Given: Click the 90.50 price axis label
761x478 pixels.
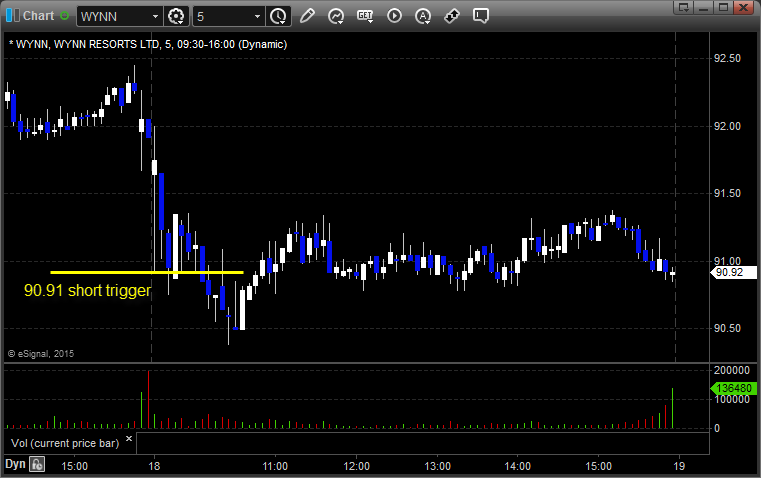Looking at the screenshot, I should pos(727,329).
